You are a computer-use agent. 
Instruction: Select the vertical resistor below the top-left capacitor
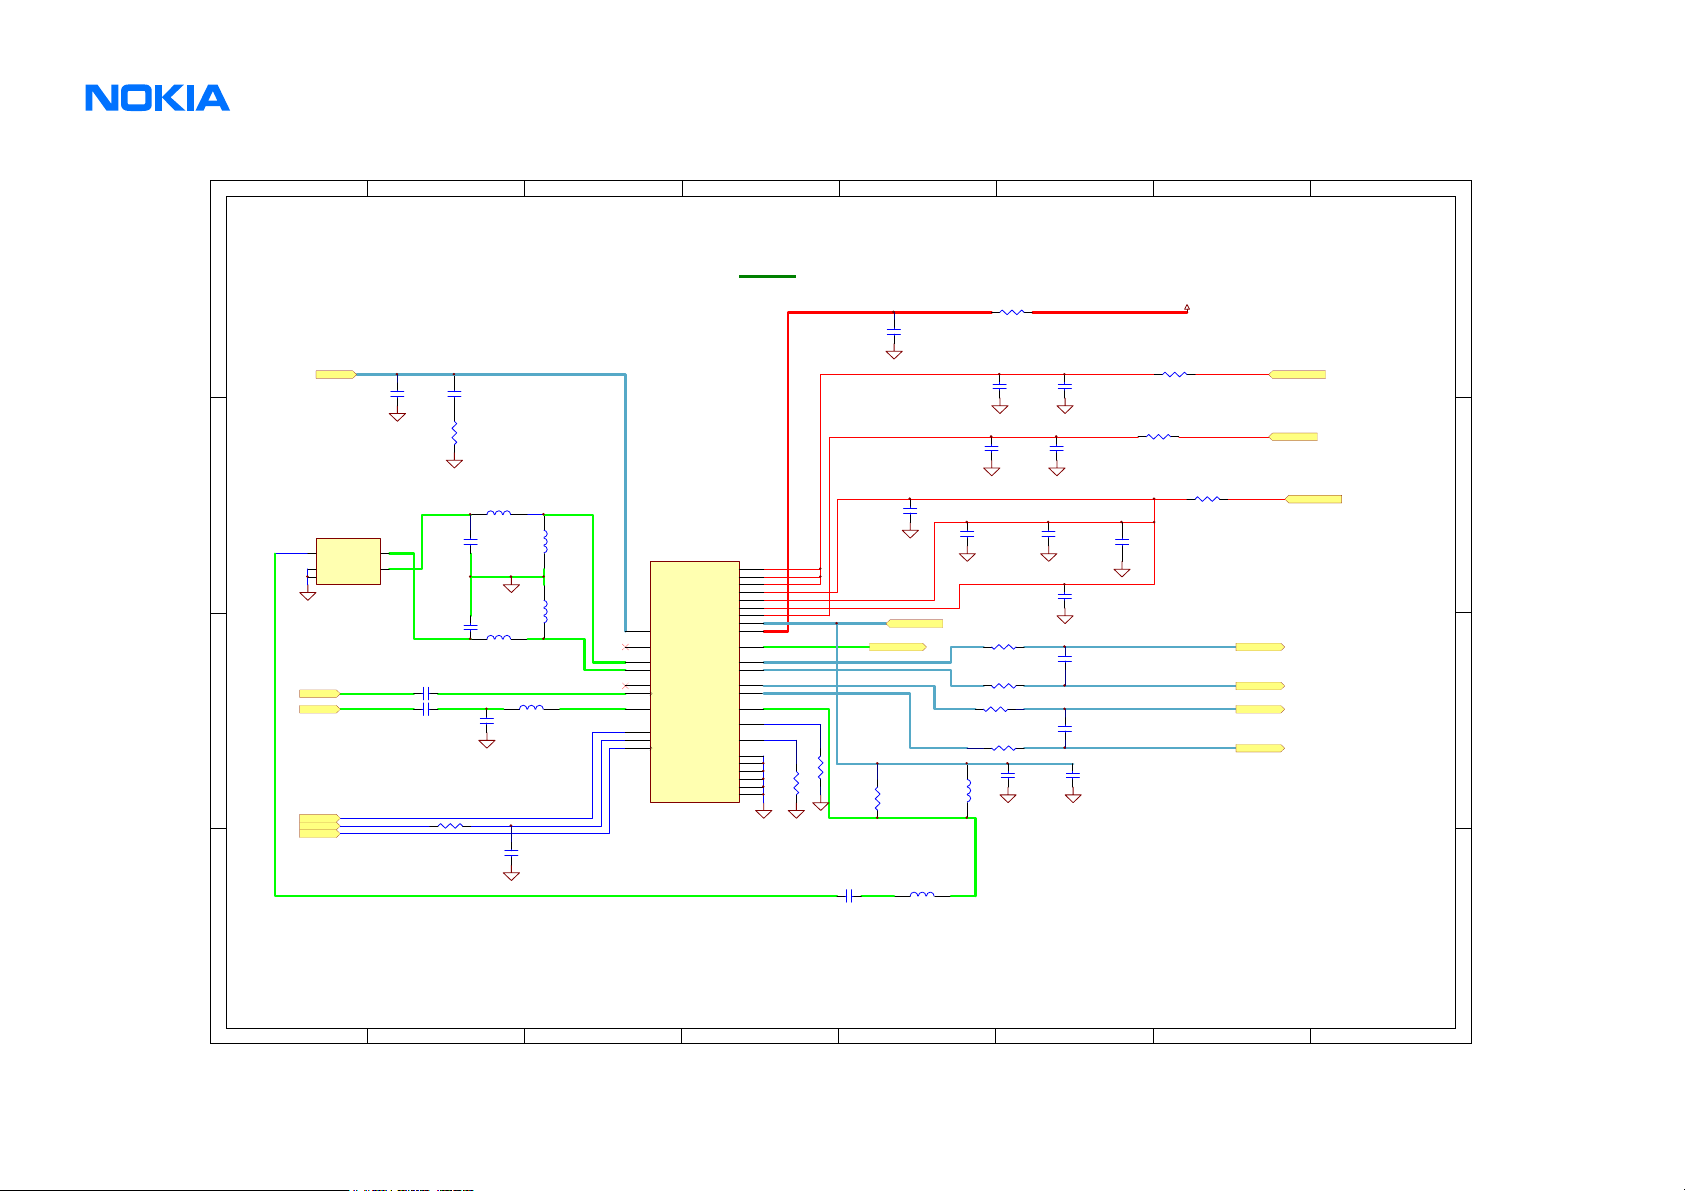pos(454,435)
